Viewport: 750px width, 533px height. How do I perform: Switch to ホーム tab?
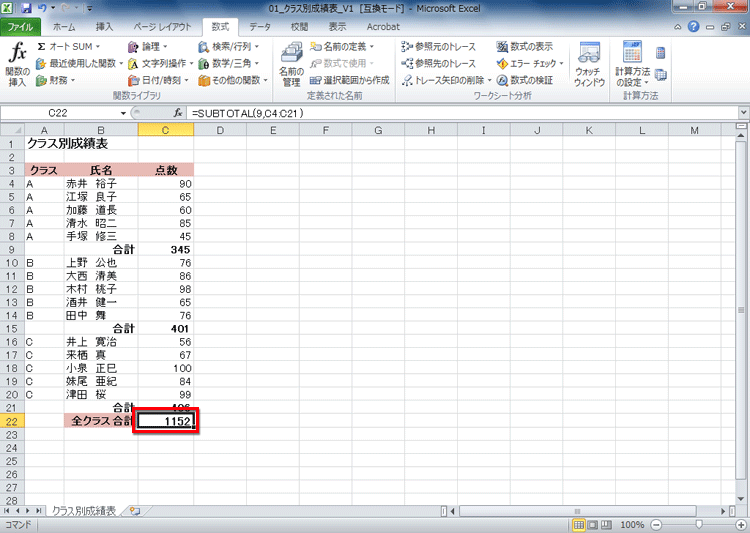tap(64, 27)
